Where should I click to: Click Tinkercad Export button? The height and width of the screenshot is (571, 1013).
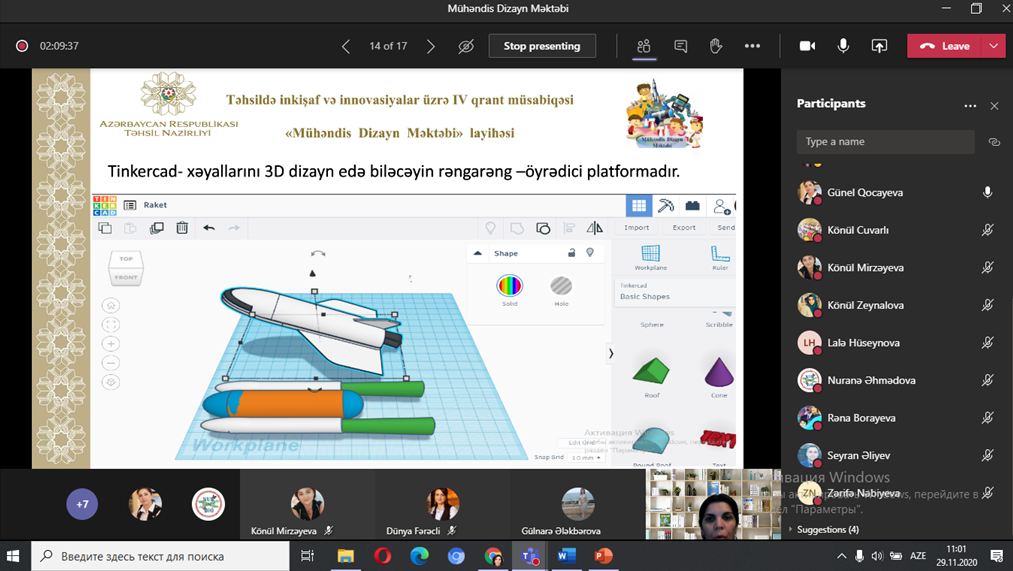(x=684, y=227)
